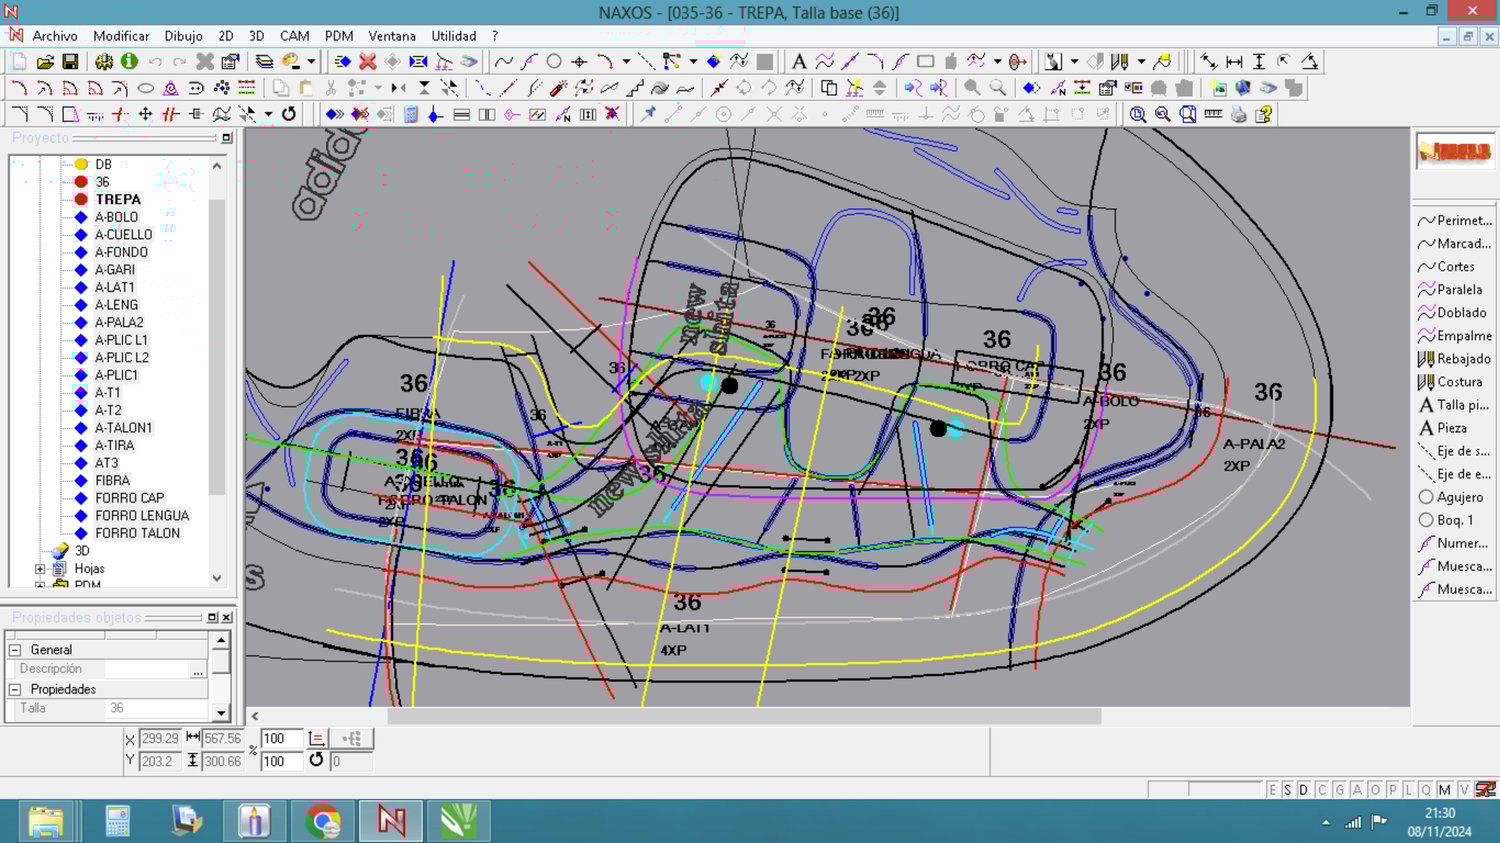Open File Explorer from the Windows taskbar
Image resolution: width=1500 pixels, height=843 pixels.
46,821
